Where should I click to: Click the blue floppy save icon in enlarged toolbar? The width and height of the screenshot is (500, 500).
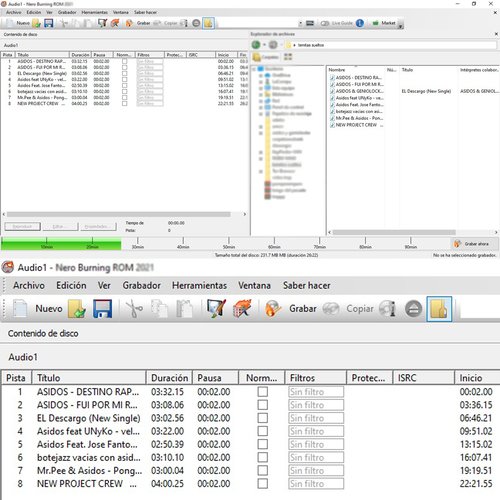(102, 309)
